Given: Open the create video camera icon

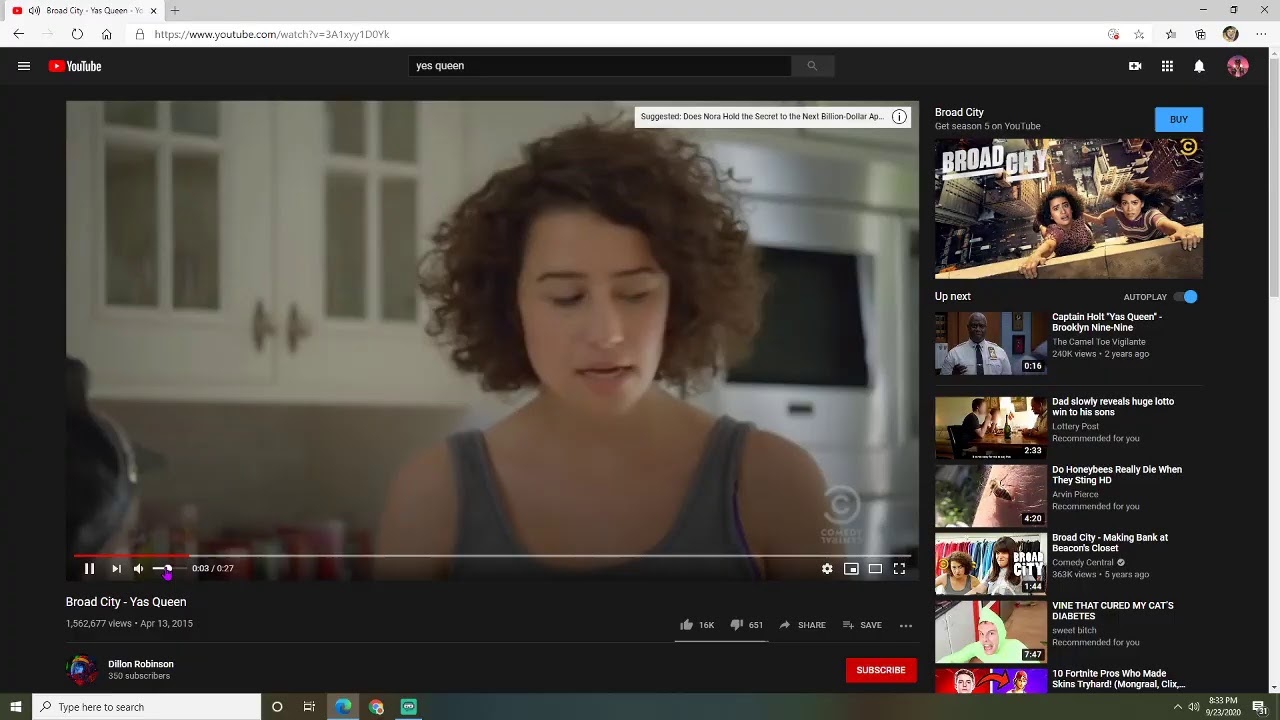Looking at the screenshot, I should click(1135, 66).
